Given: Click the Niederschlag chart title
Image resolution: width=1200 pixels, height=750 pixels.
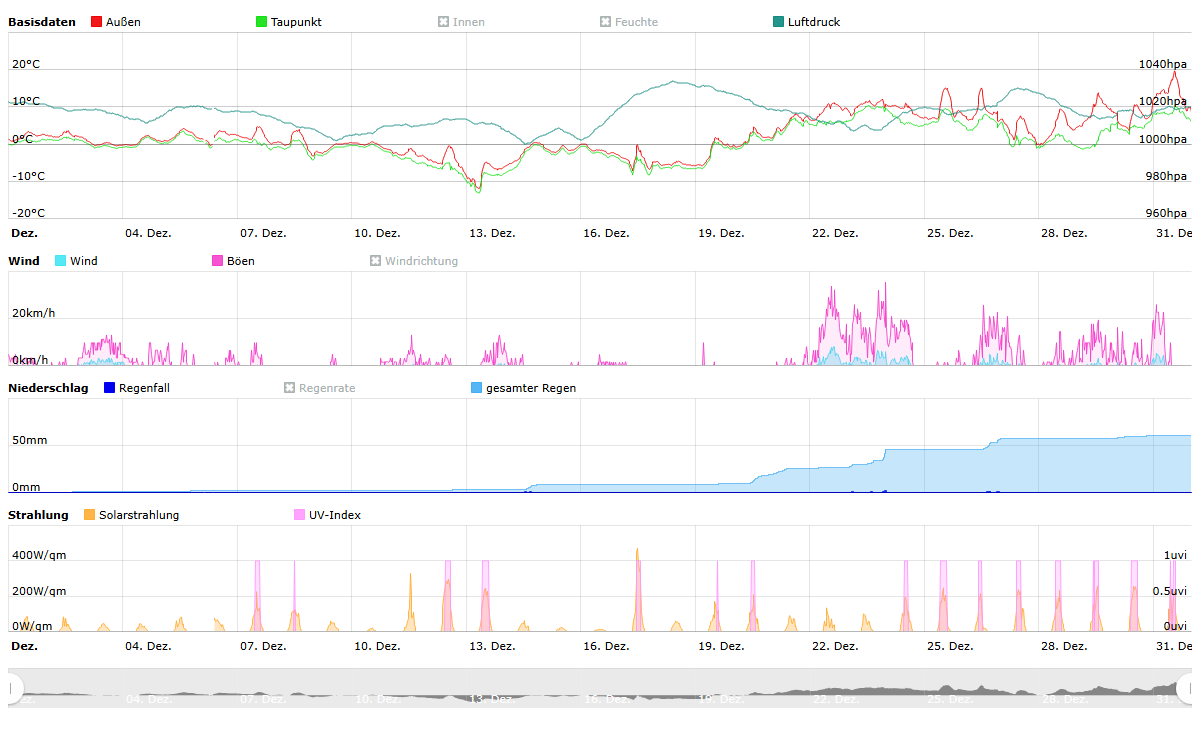Looking at the screenshot, I should point(48,388).
